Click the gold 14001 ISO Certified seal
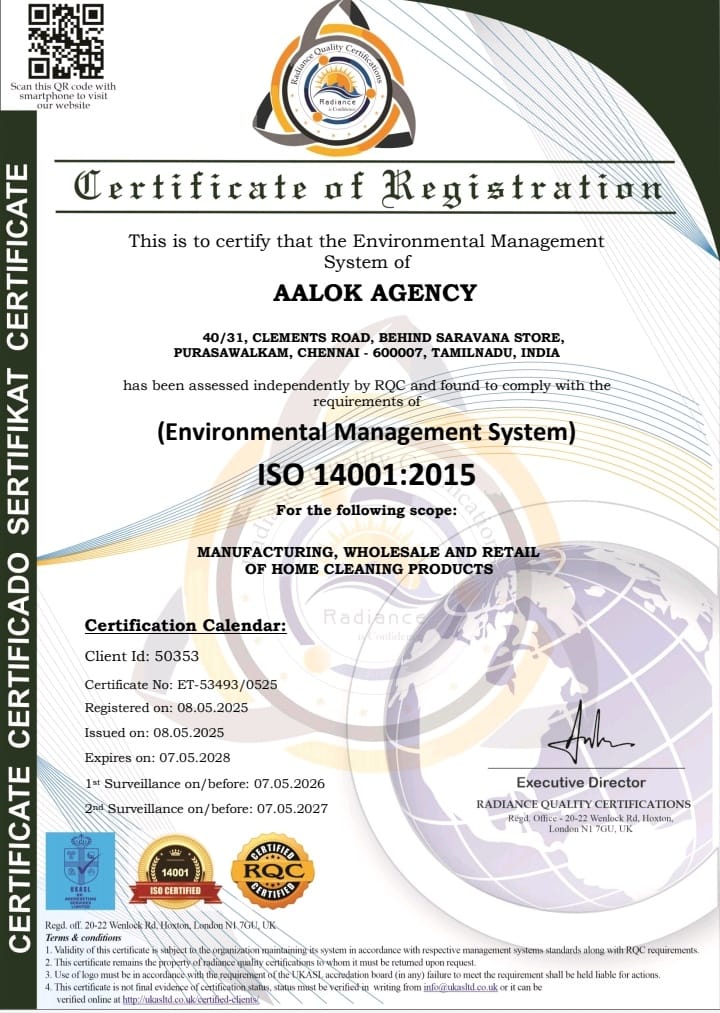This screenshot has width=720, height=1013. coord(176,870)
